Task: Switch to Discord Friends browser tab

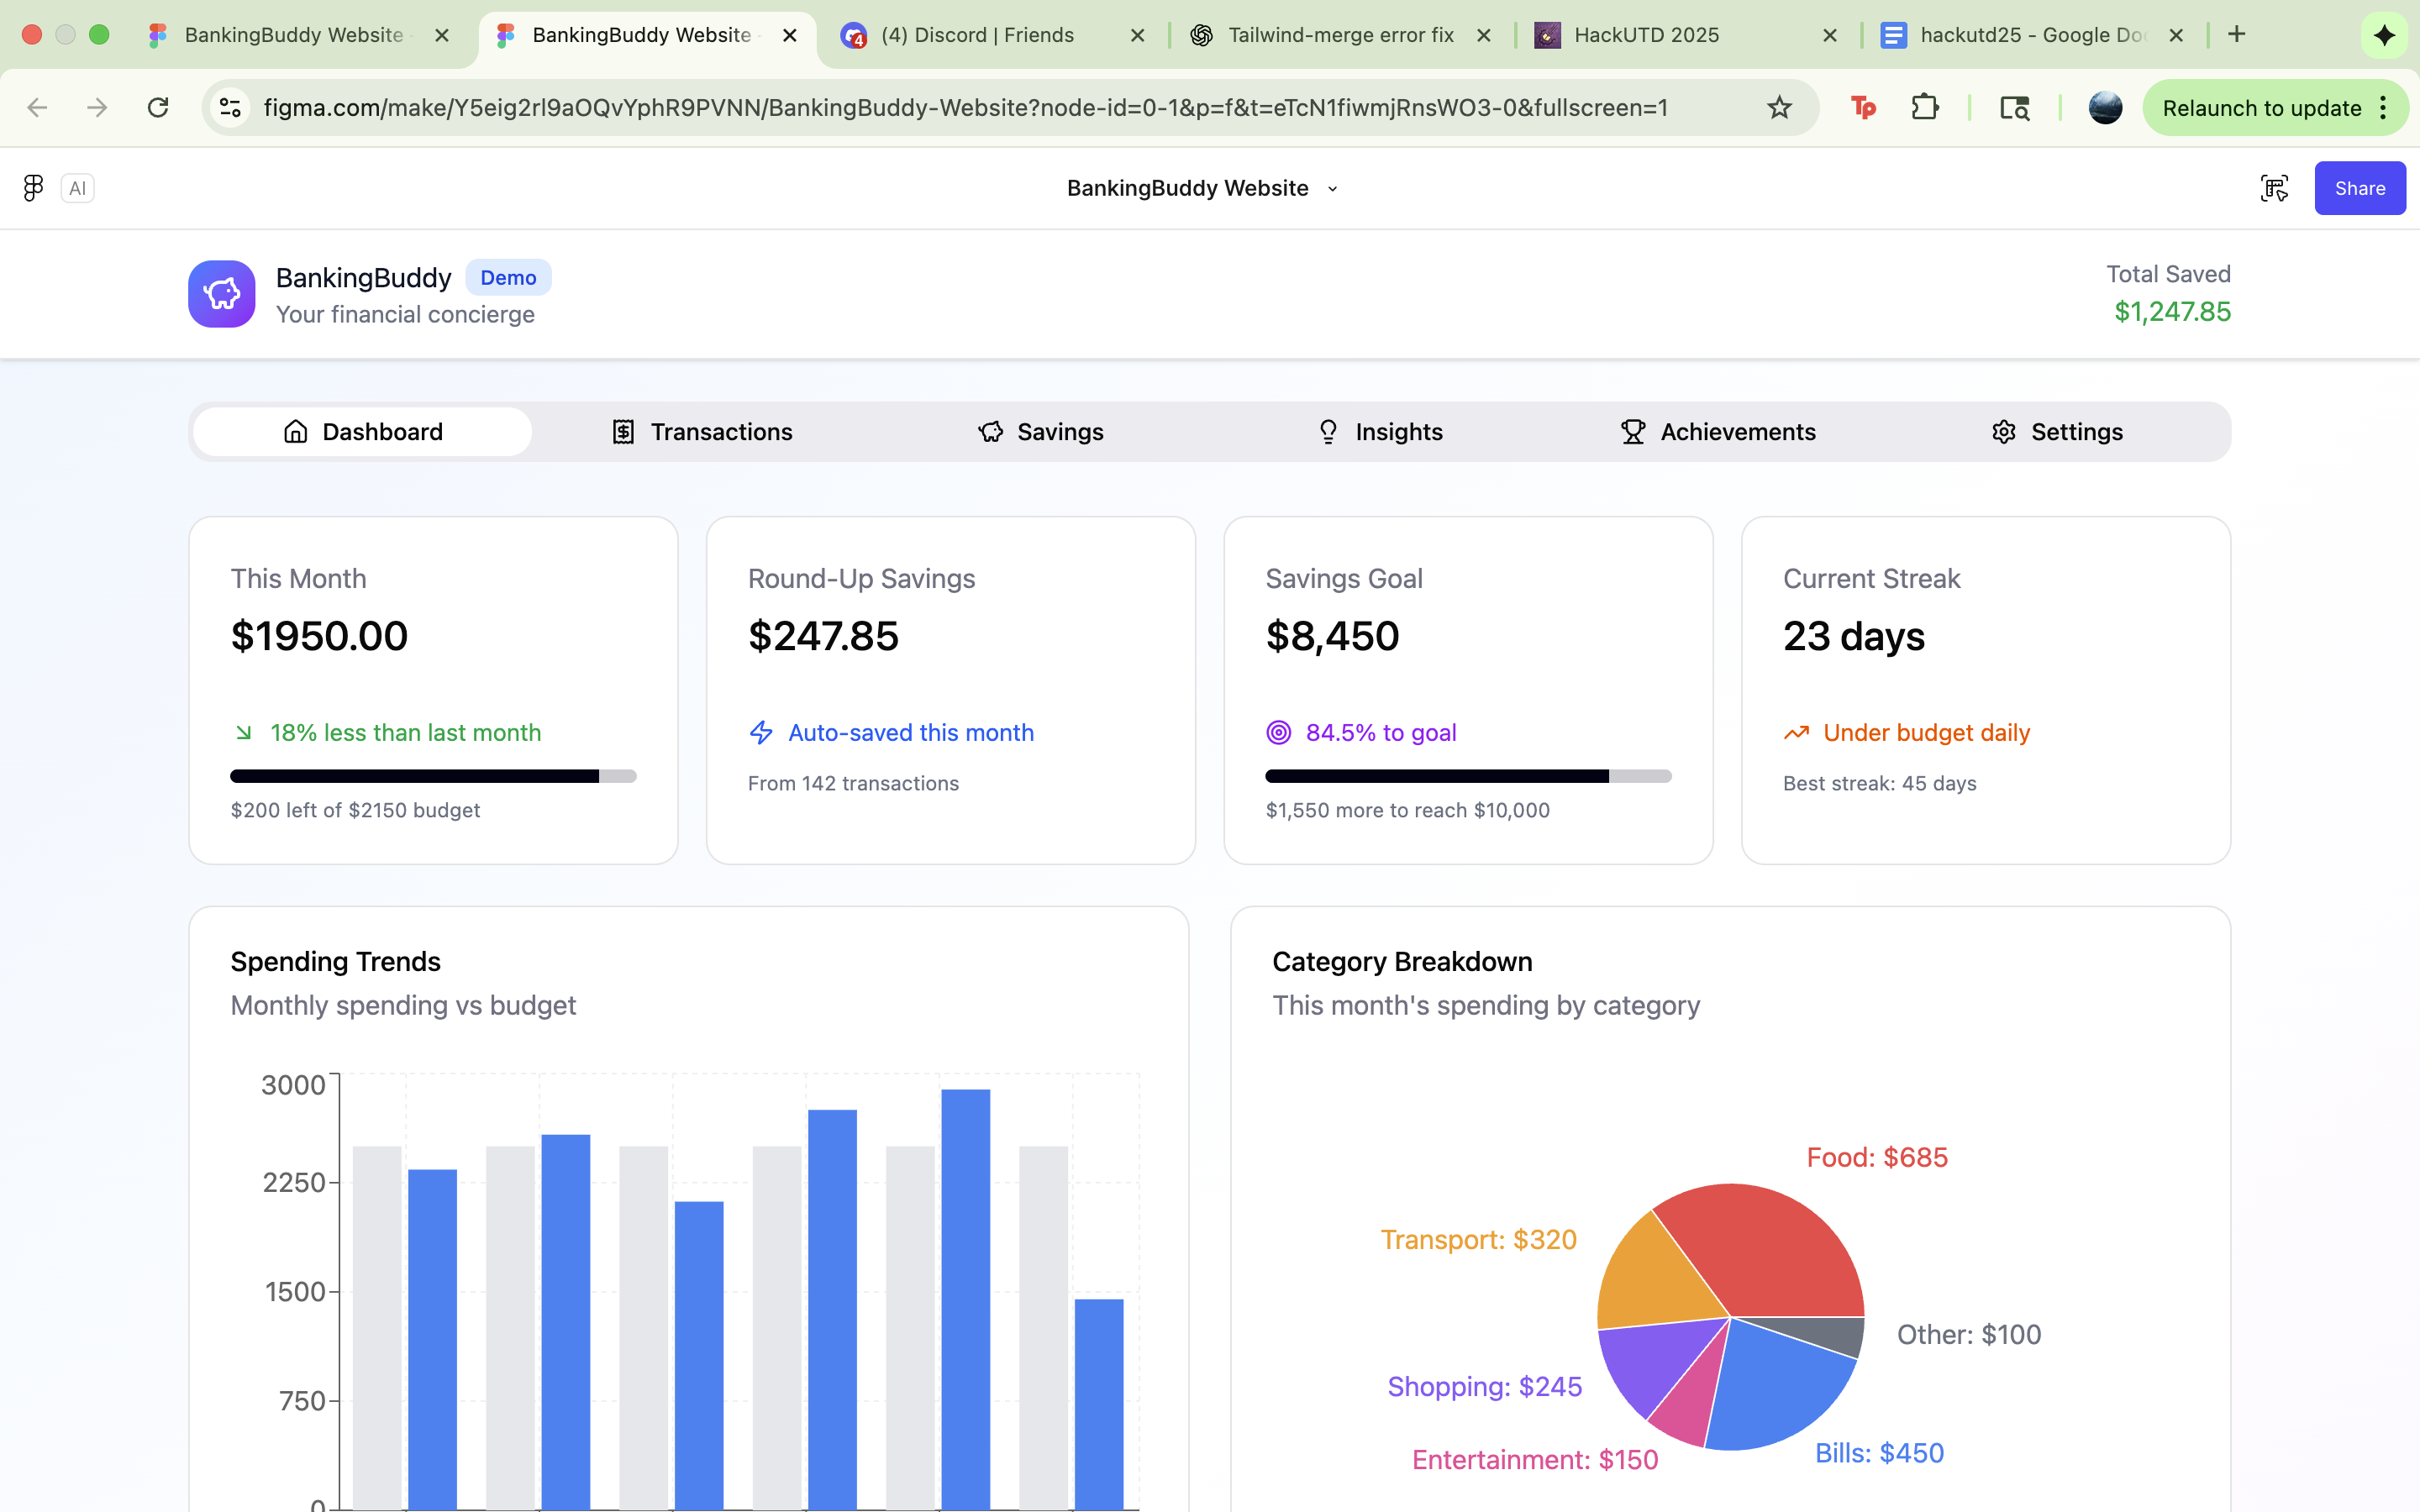Action: pyautogui.click(x=976, y=35)
